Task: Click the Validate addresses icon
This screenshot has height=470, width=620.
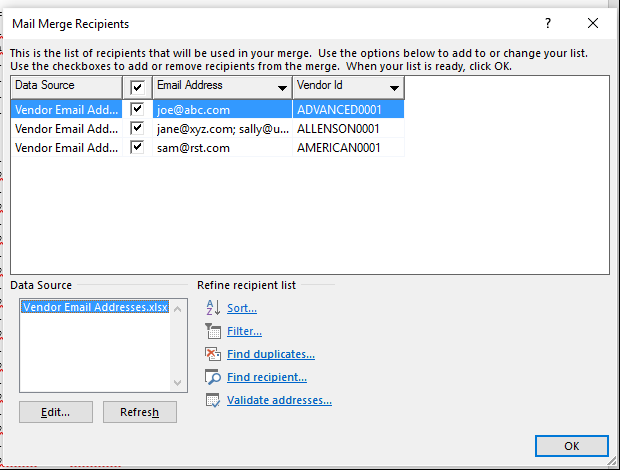Action: point(211,400)
